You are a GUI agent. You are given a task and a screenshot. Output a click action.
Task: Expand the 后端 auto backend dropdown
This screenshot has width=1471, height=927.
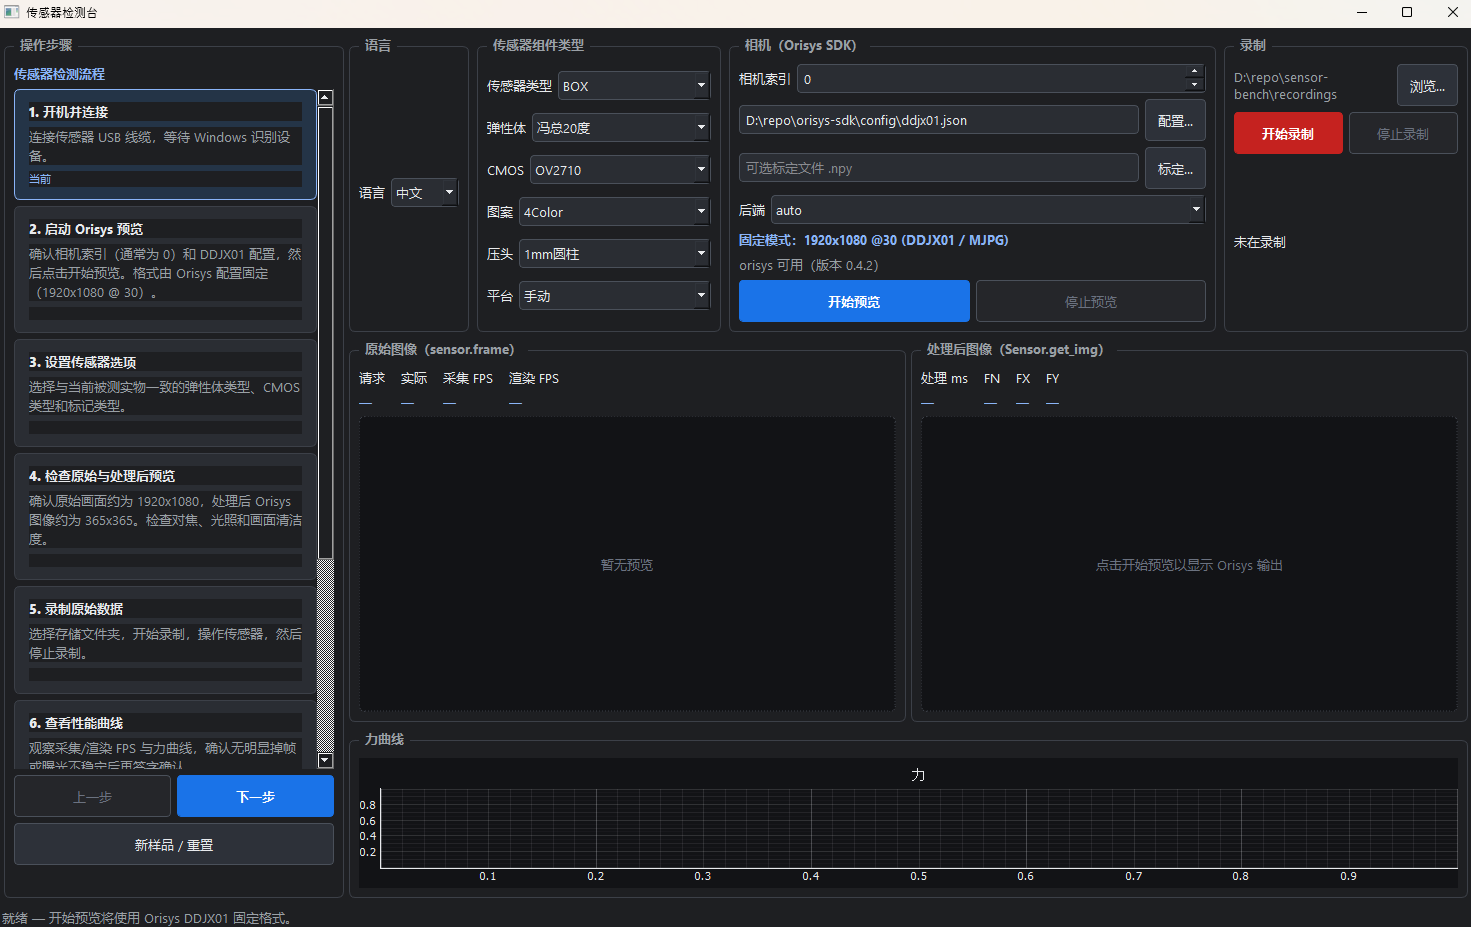(x=988, y=210)
